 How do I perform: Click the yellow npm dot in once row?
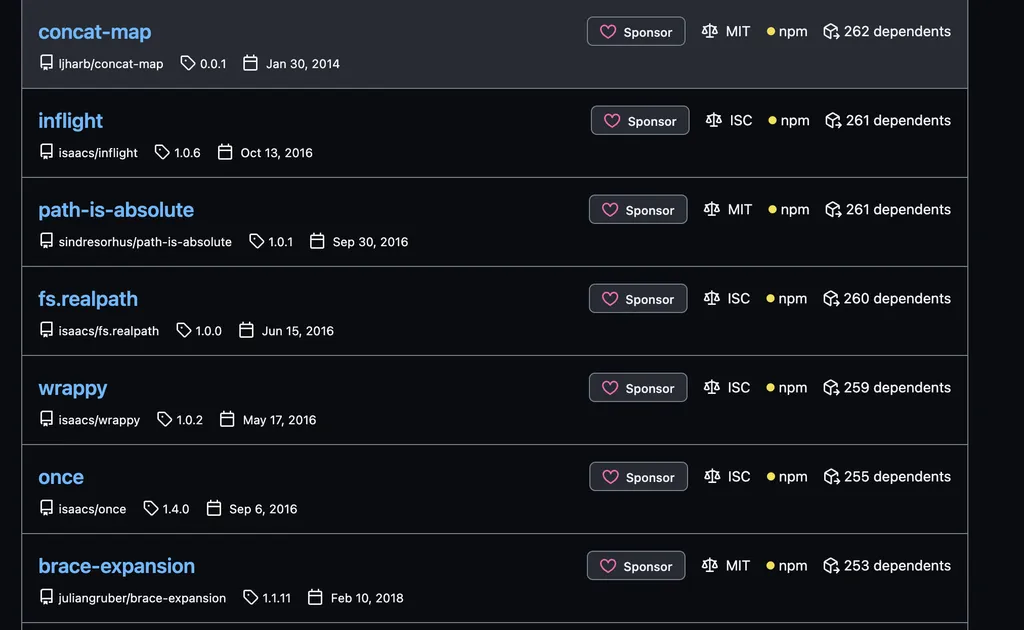771,477
